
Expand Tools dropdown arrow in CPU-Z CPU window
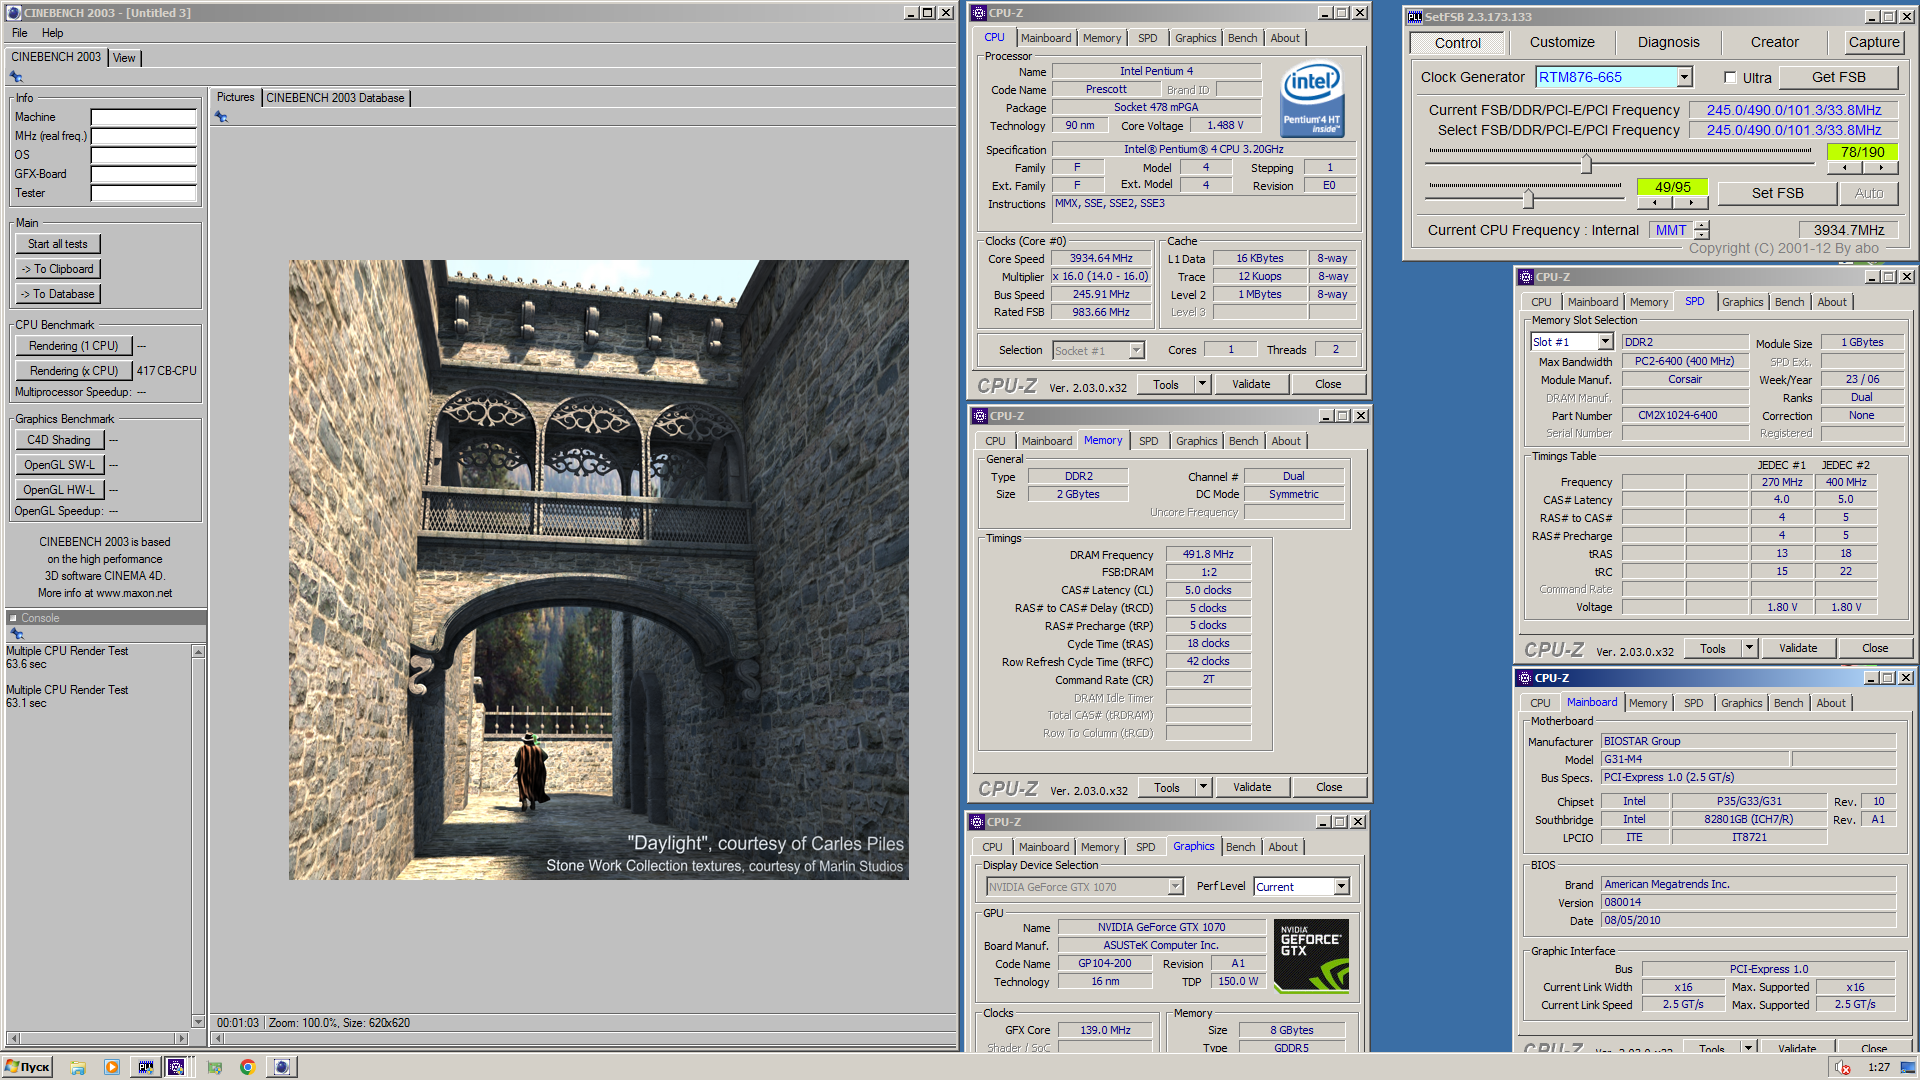click(x=1202, y=384)
